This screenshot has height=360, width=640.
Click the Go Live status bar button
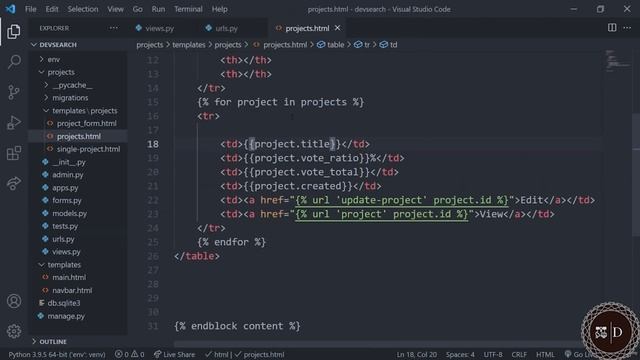click(x=579, y=354)
